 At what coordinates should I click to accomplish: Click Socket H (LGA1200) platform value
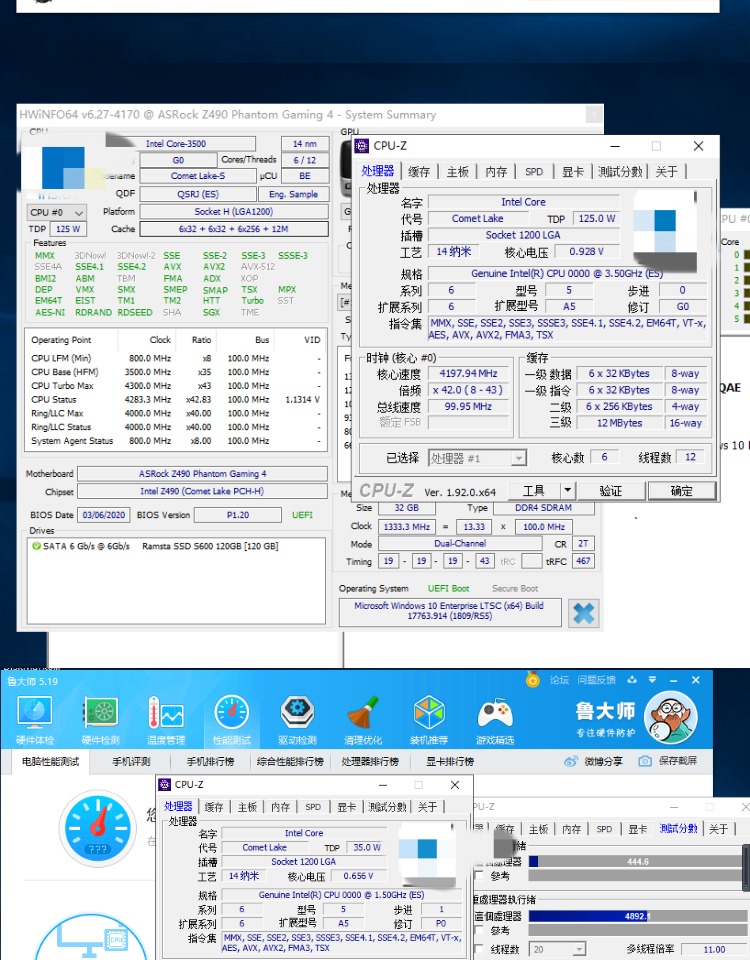(234, 211)
